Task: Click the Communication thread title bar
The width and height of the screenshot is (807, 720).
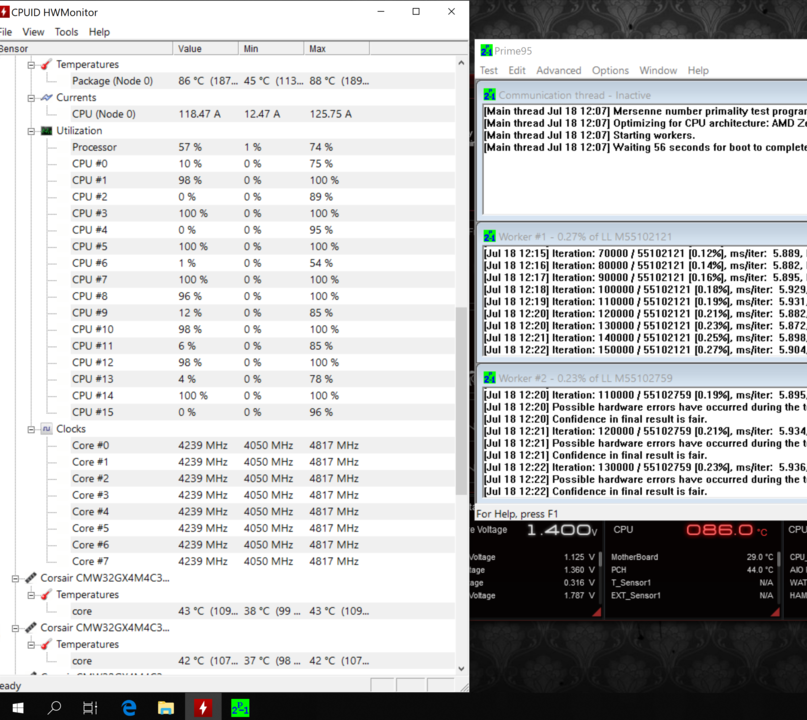Action: [x=644, y=95]
